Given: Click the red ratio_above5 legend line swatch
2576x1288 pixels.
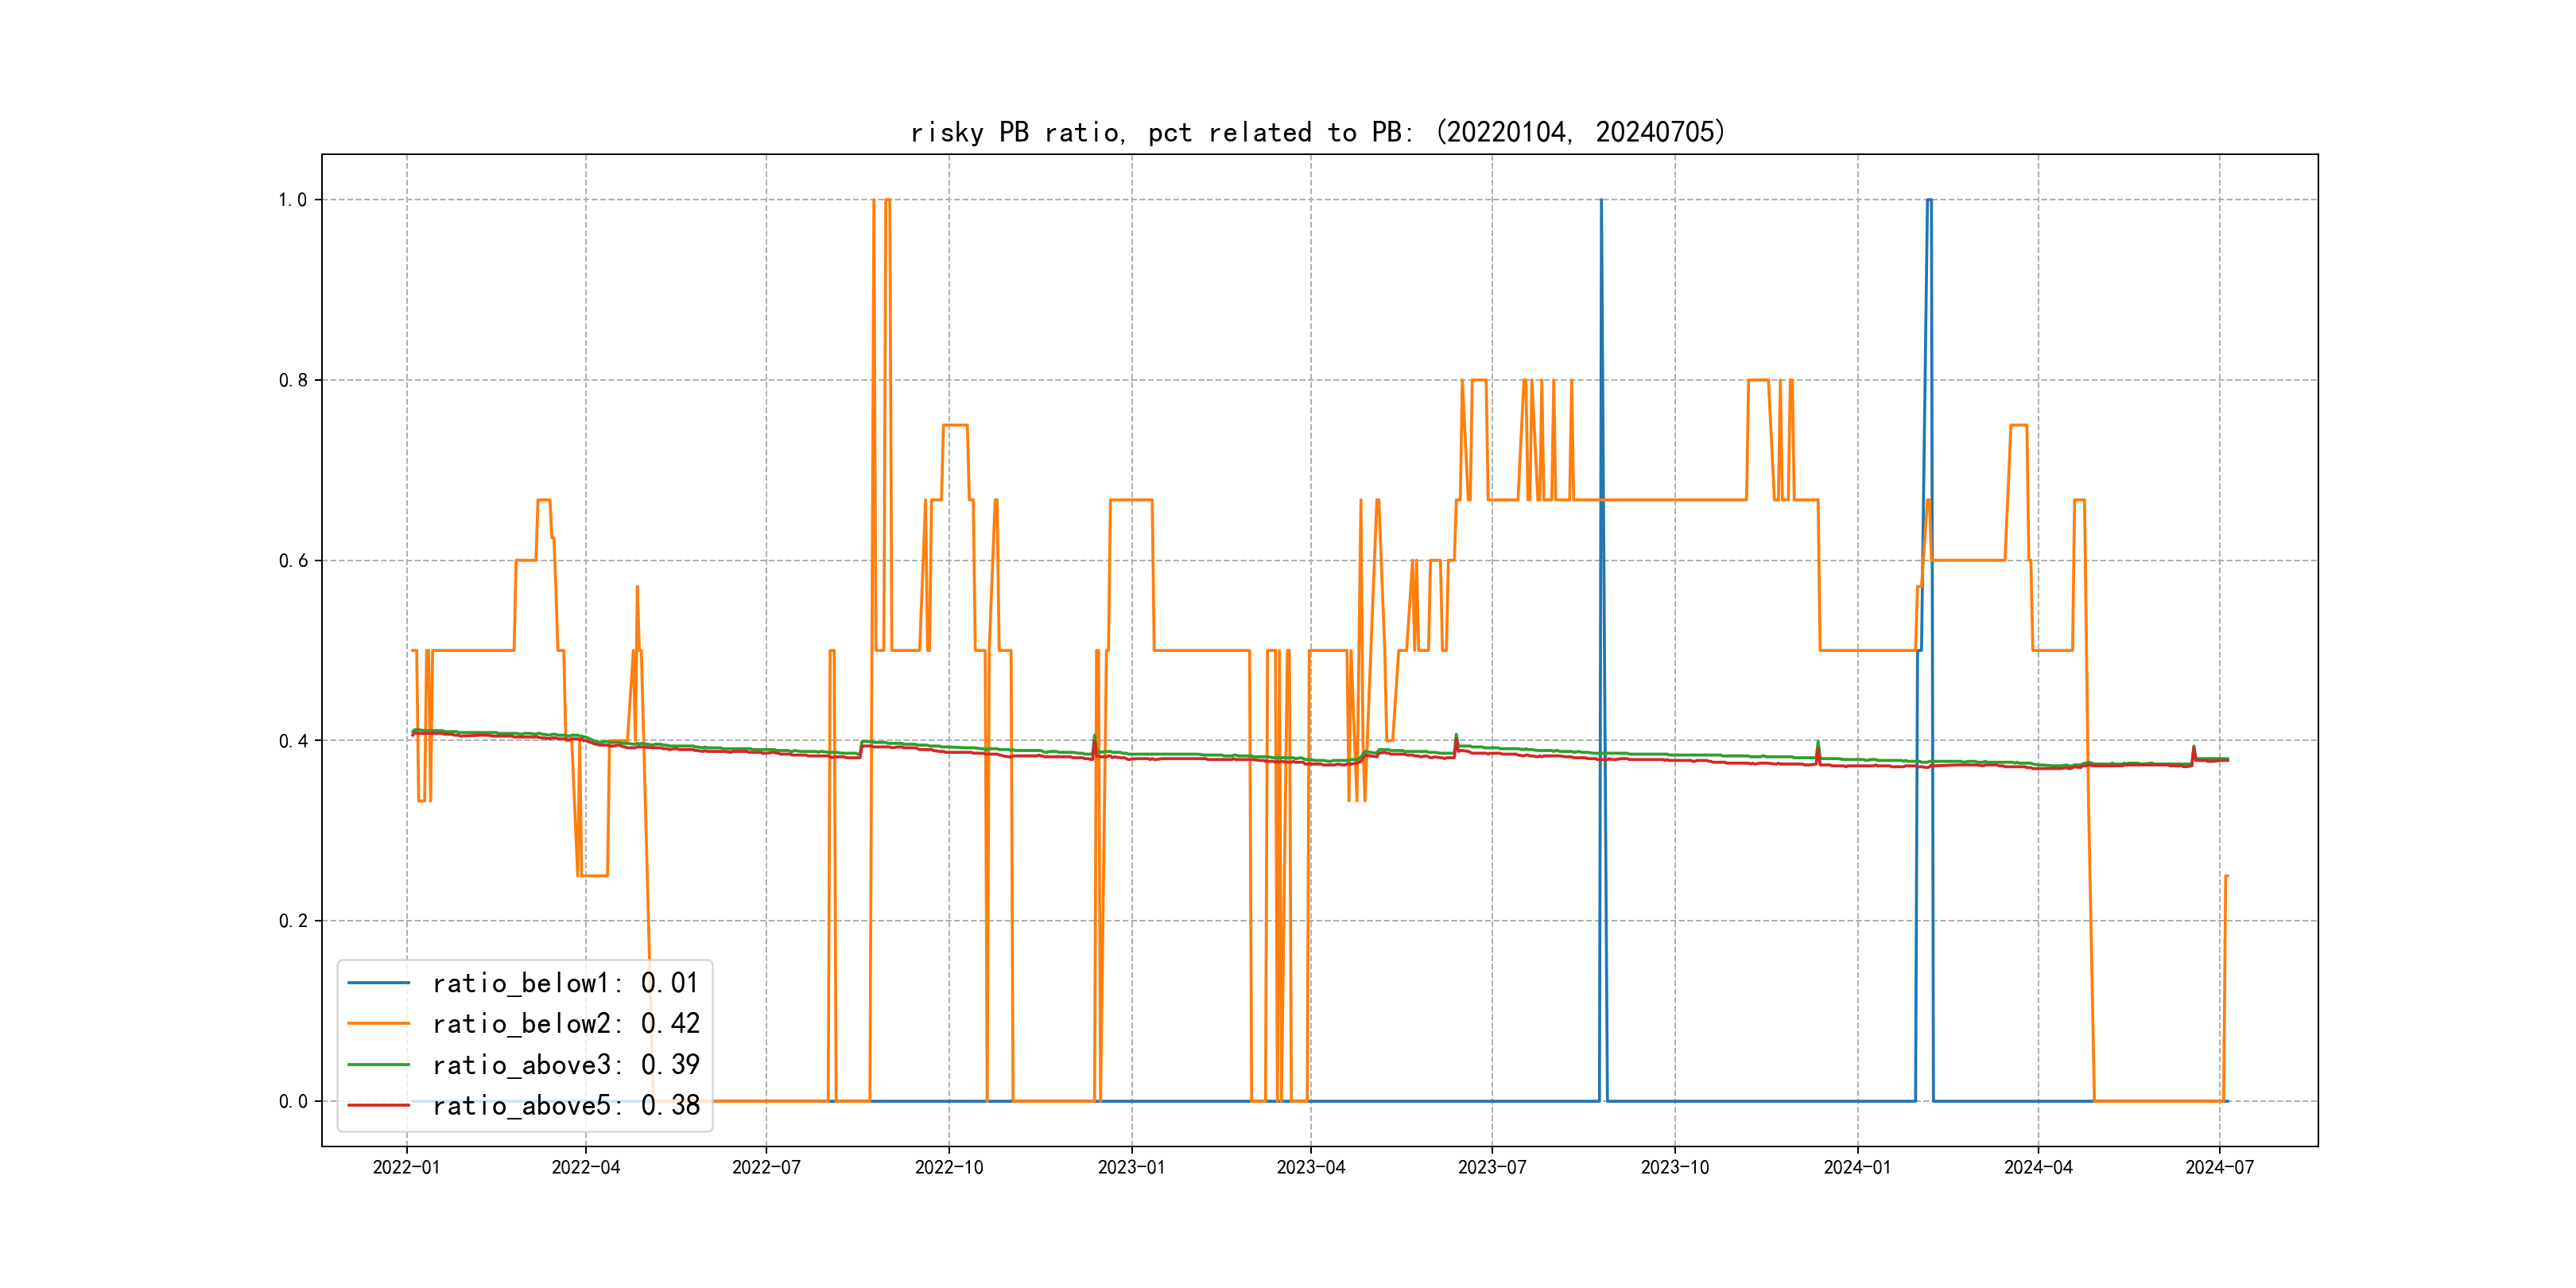Looking at the screenshot, I should pyautogui.click(x=378, y=1106).
